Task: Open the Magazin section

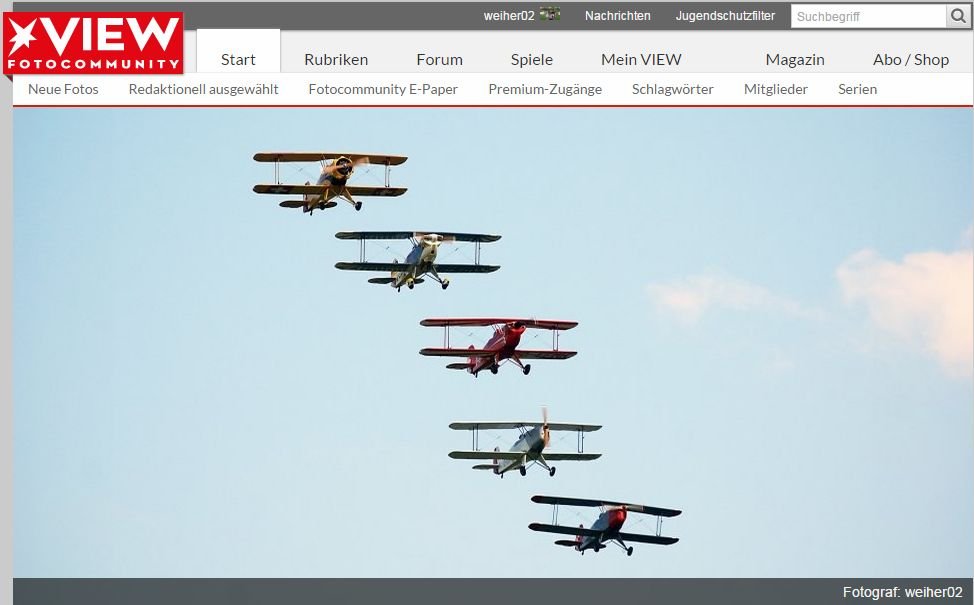Action: click(794, 59)
